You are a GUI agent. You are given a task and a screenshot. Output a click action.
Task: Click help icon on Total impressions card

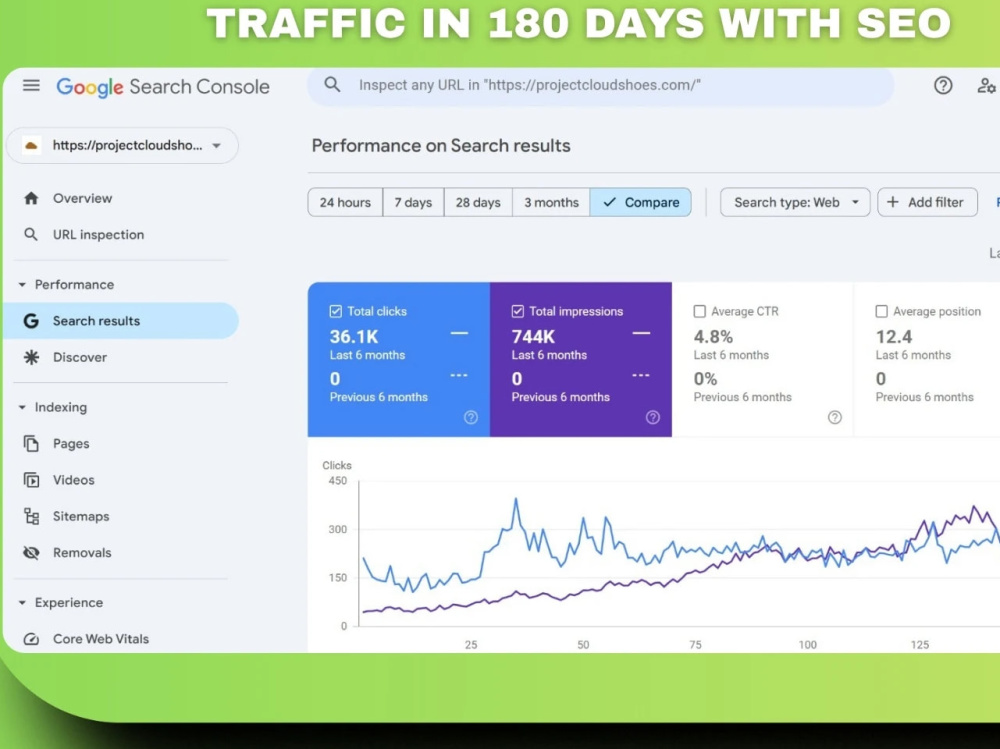click(x=652, y=417)
